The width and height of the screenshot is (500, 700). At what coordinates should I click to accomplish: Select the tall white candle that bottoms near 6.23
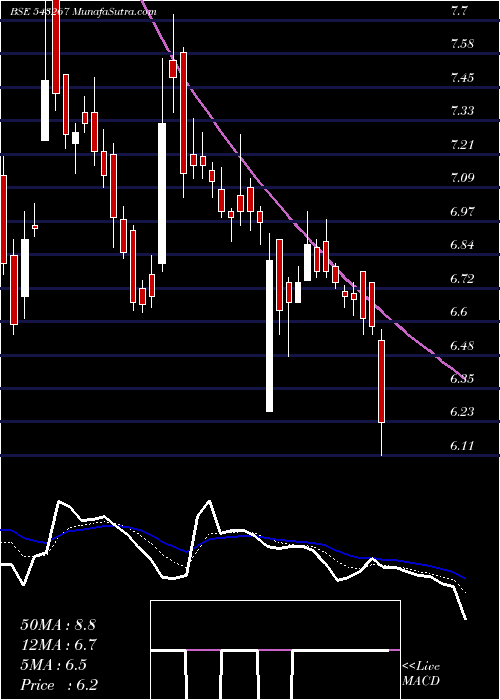point(269,336)
